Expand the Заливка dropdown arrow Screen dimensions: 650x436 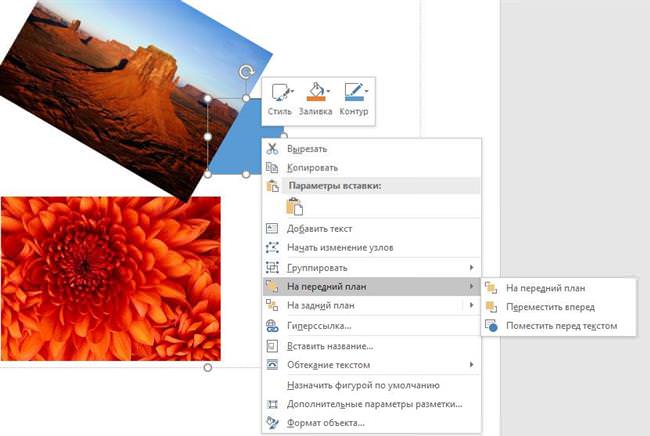[x=328, y=91]
